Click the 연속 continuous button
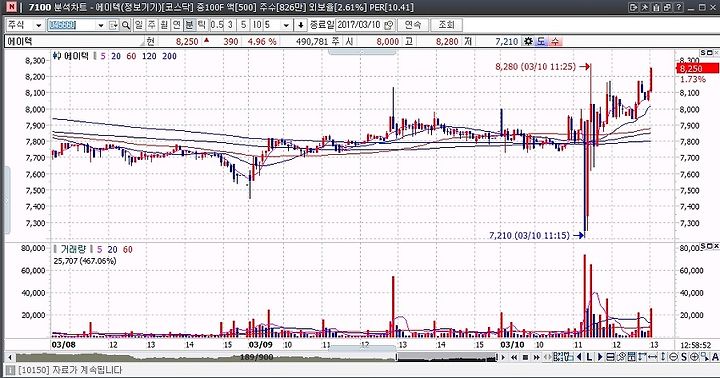Viewport: 720px width, 378px height. click(x=412, y=25)
